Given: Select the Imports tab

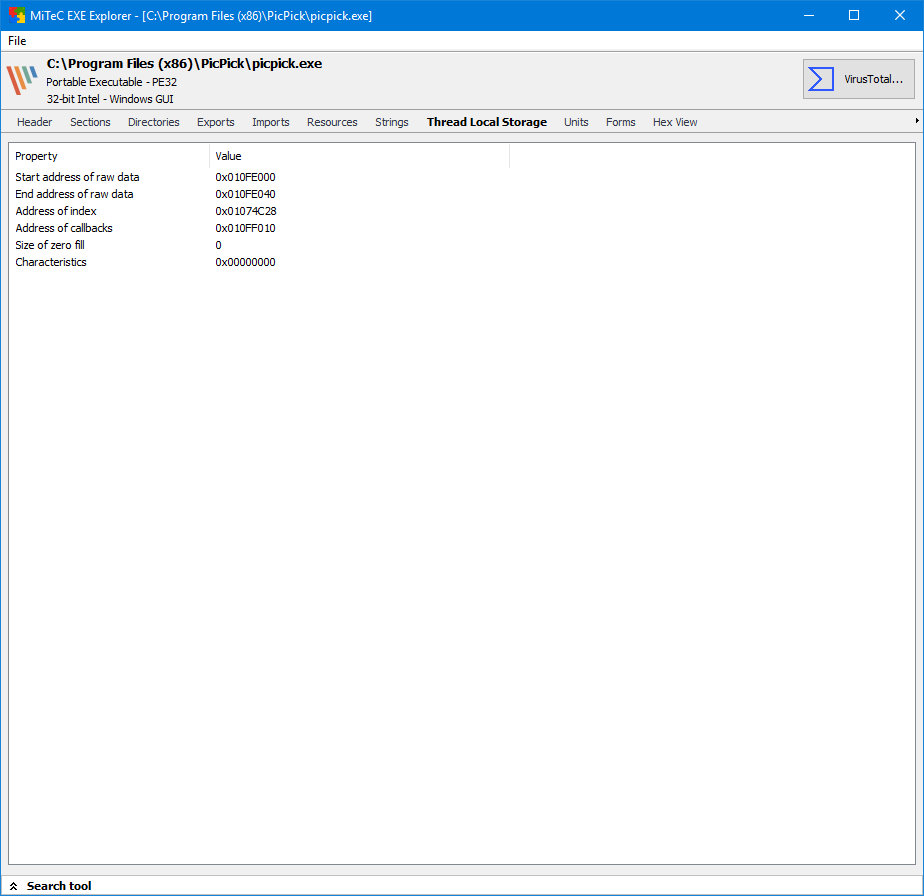Looking at the screenshot, I should 270,122.
